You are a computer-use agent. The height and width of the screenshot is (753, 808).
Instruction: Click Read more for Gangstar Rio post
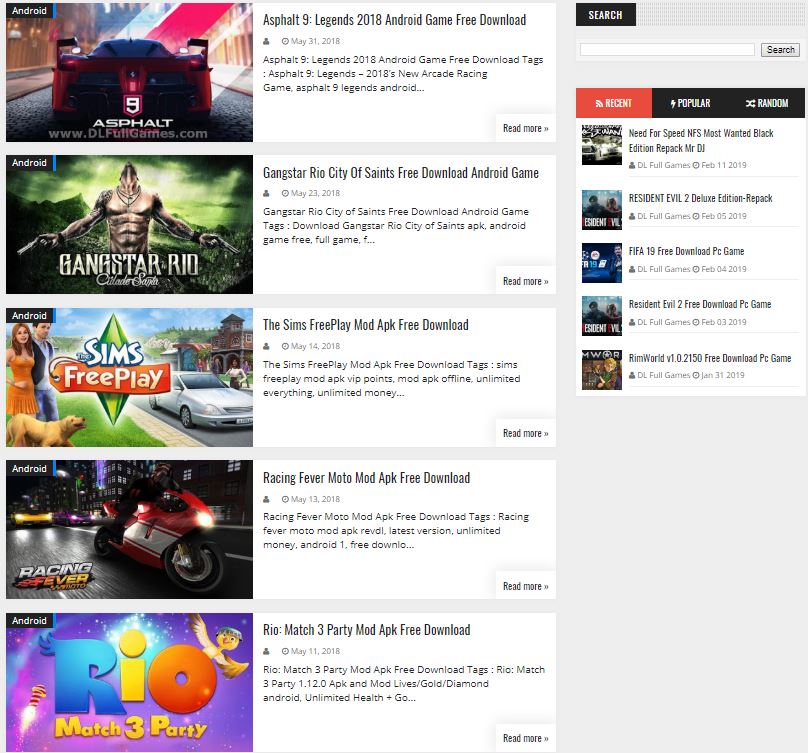[525, 281]
